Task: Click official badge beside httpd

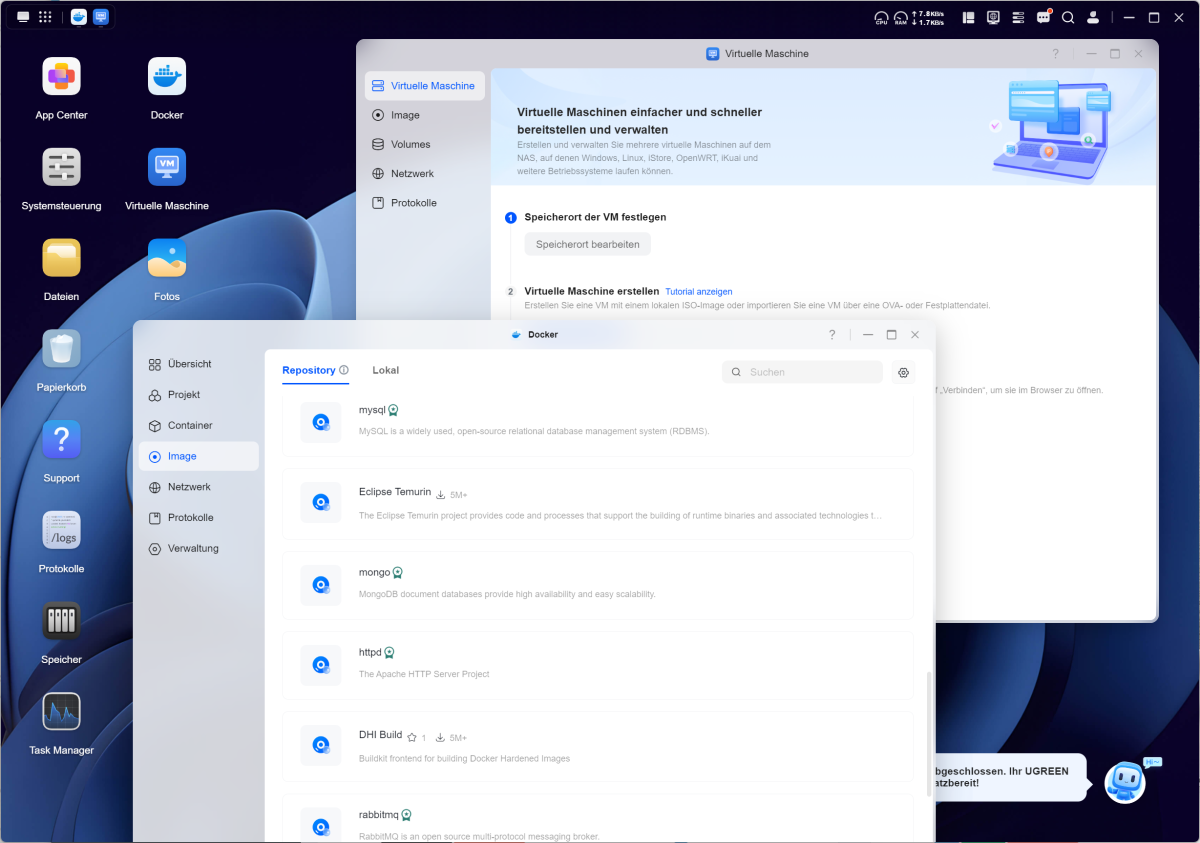Action: pyautogui.click(x=389, y=653)
